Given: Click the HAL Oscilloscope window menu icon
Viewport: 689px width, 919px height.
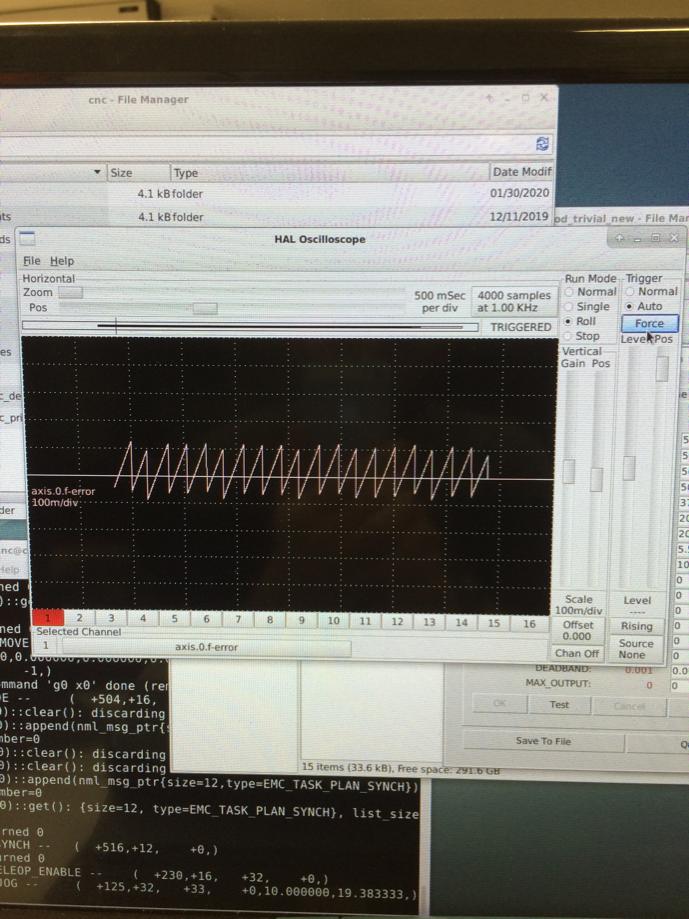Looking at the screenshot, I should [x=27, y=239].
